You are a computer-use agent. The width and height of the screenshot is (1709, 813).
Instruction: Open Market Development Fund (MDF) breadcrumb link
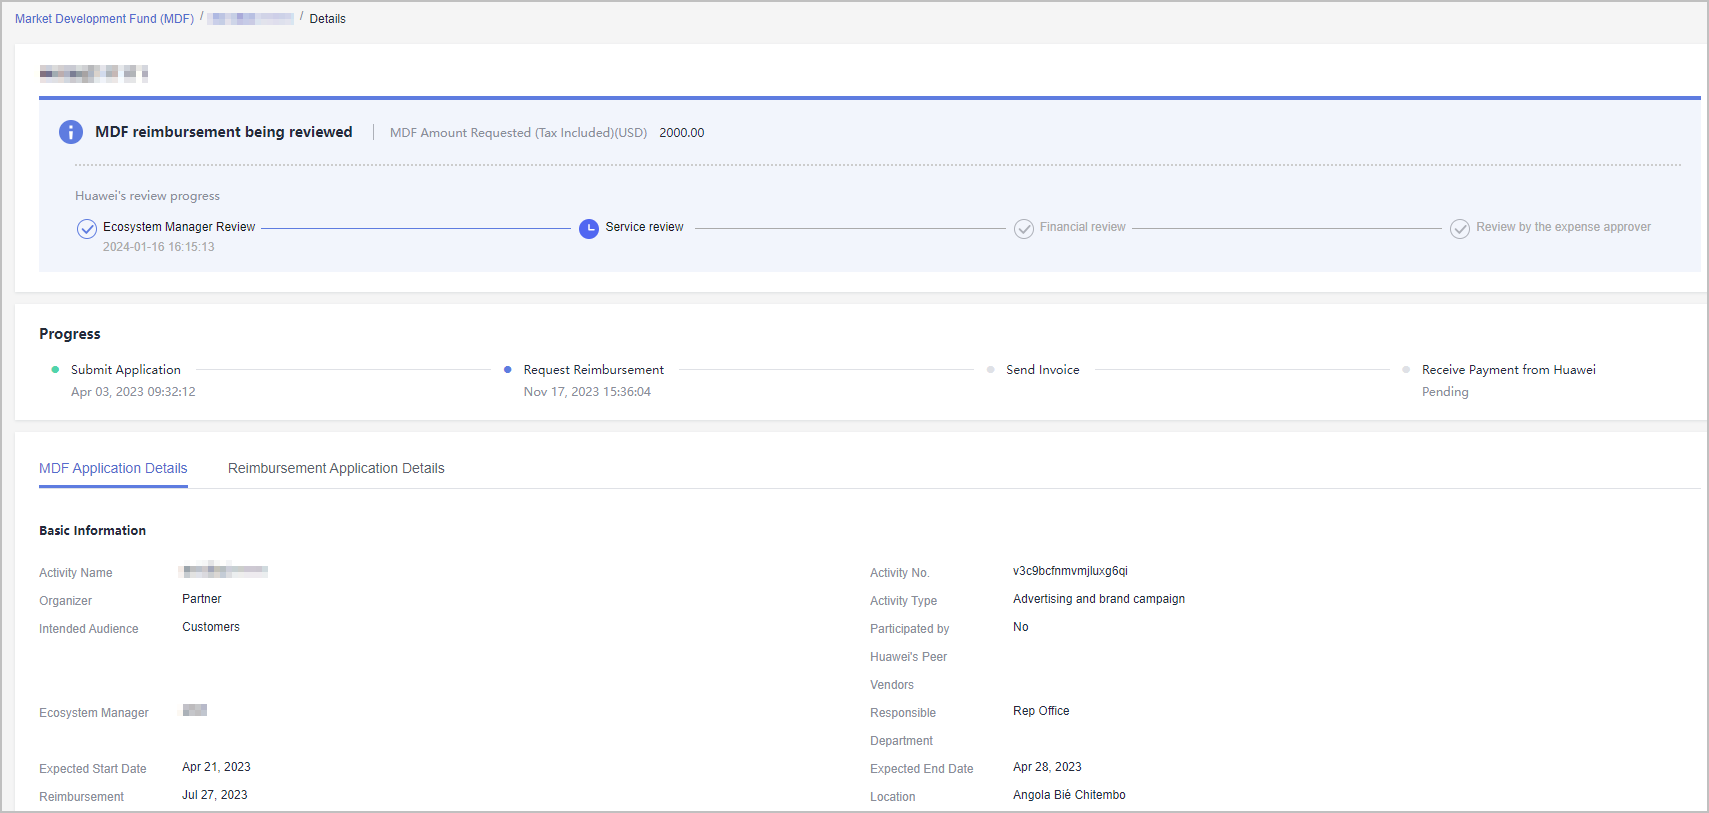tap(104, 19)
